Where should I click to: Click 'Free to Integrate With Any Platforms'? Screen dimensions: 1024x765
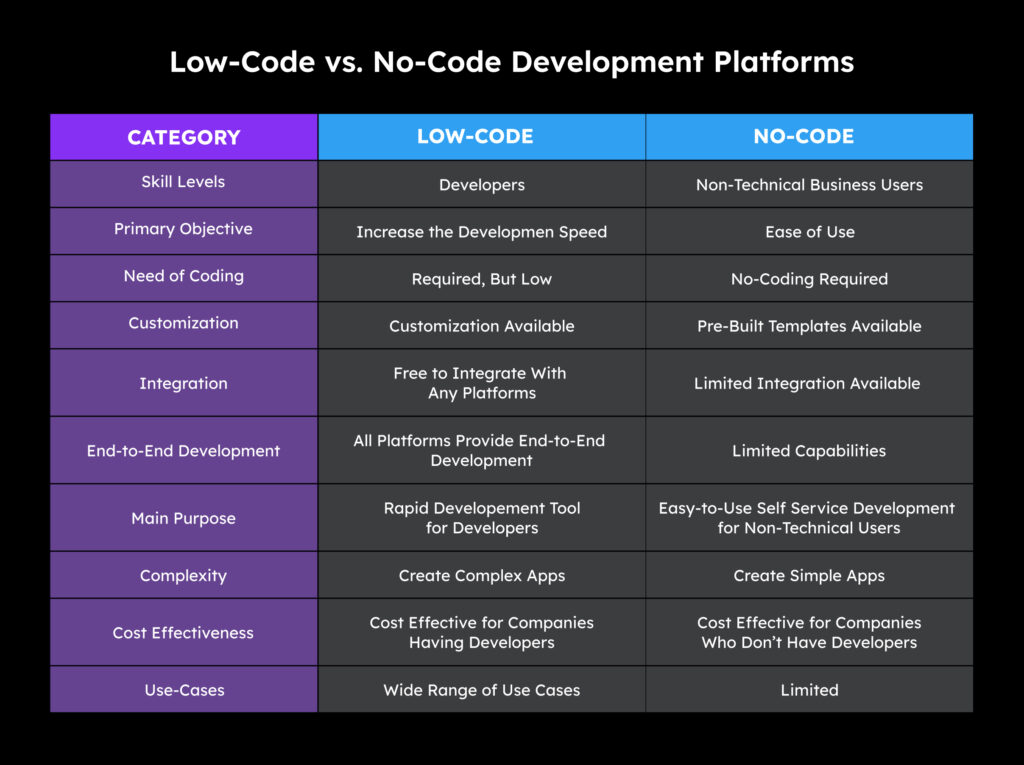(x=481, y=383)
